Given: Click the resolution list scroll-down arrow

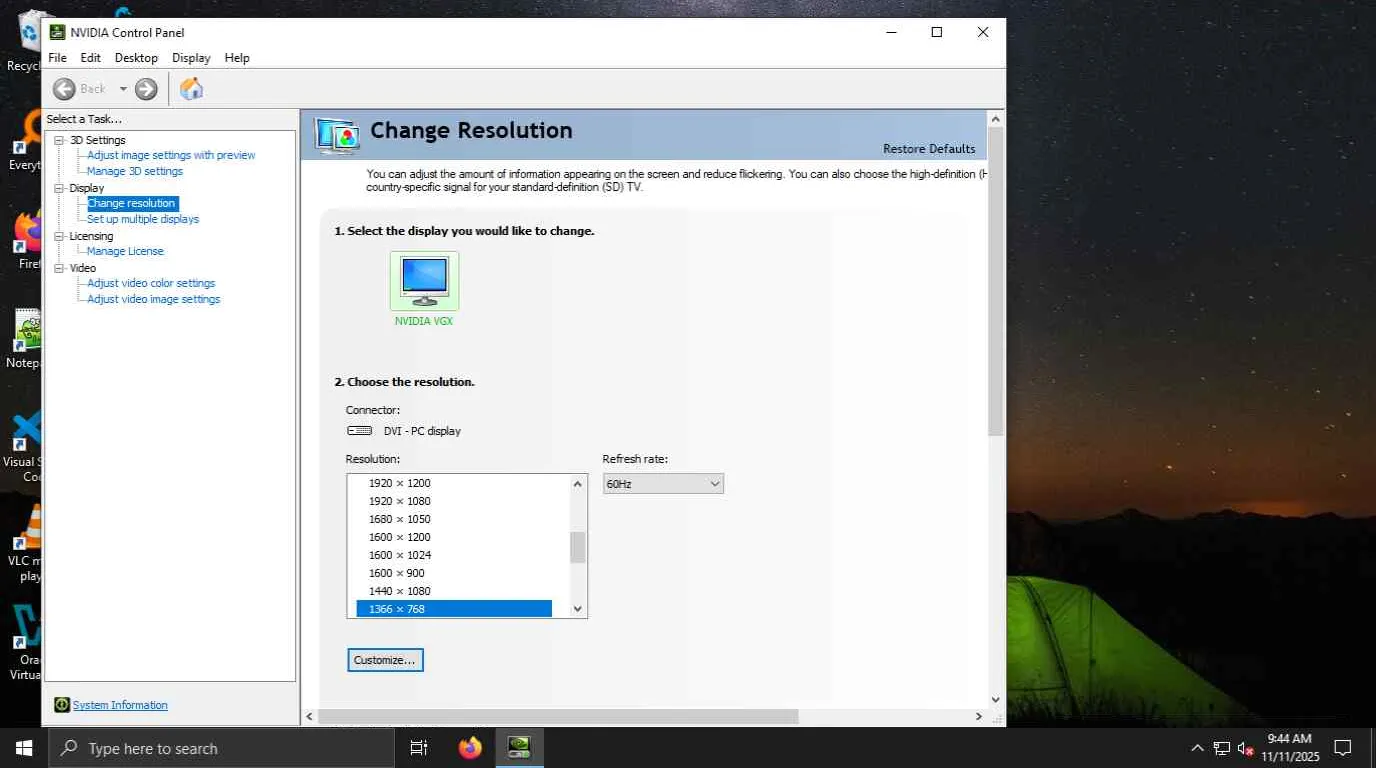Looking at the screenshot, I should (577, 608).
